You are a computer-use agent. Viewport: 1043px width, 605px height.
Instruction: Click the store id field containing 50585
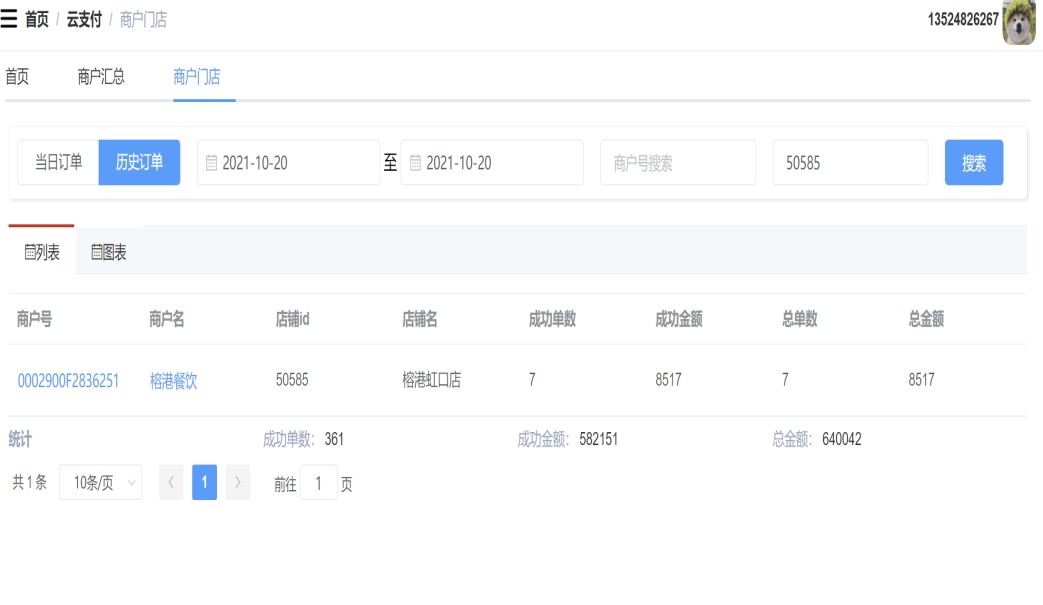point(849,163)
